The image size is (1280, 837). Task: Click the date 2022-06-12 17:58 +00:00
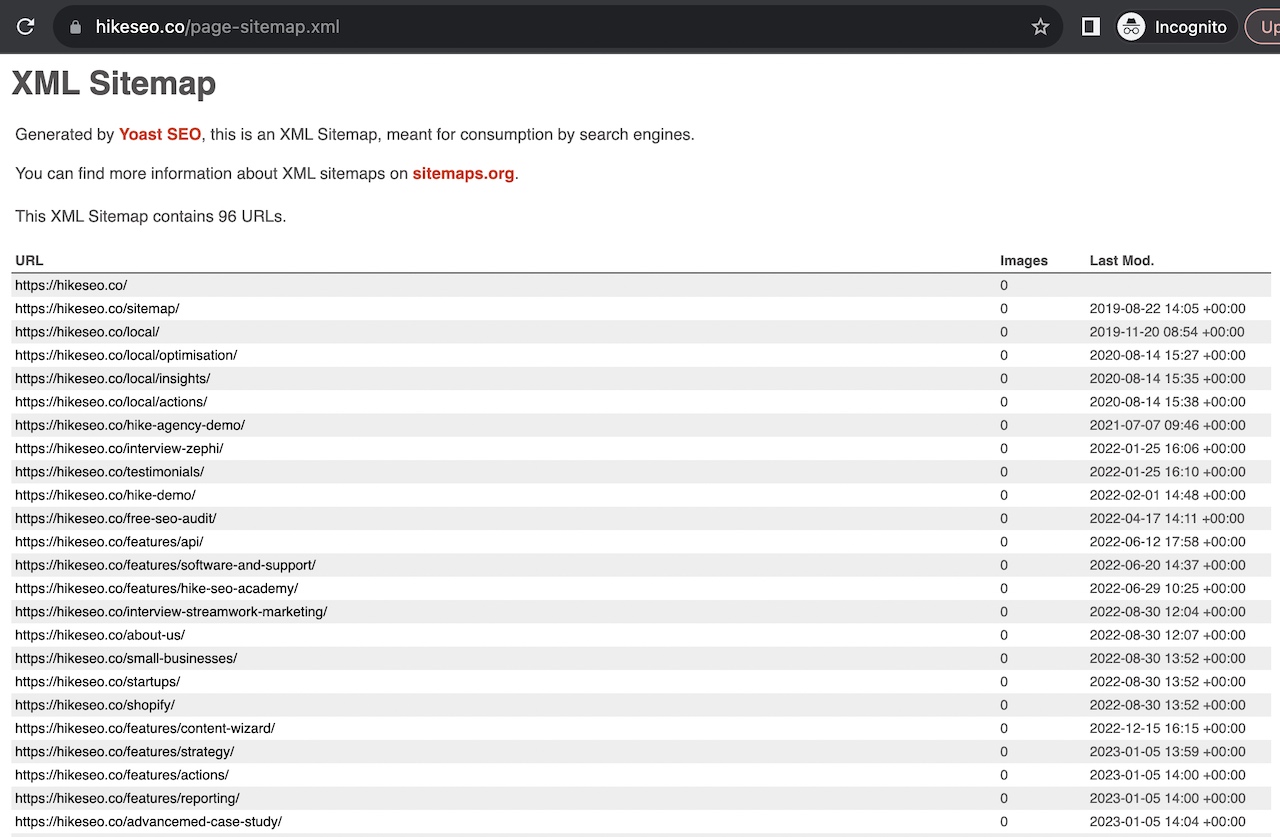coord(1167,541)
